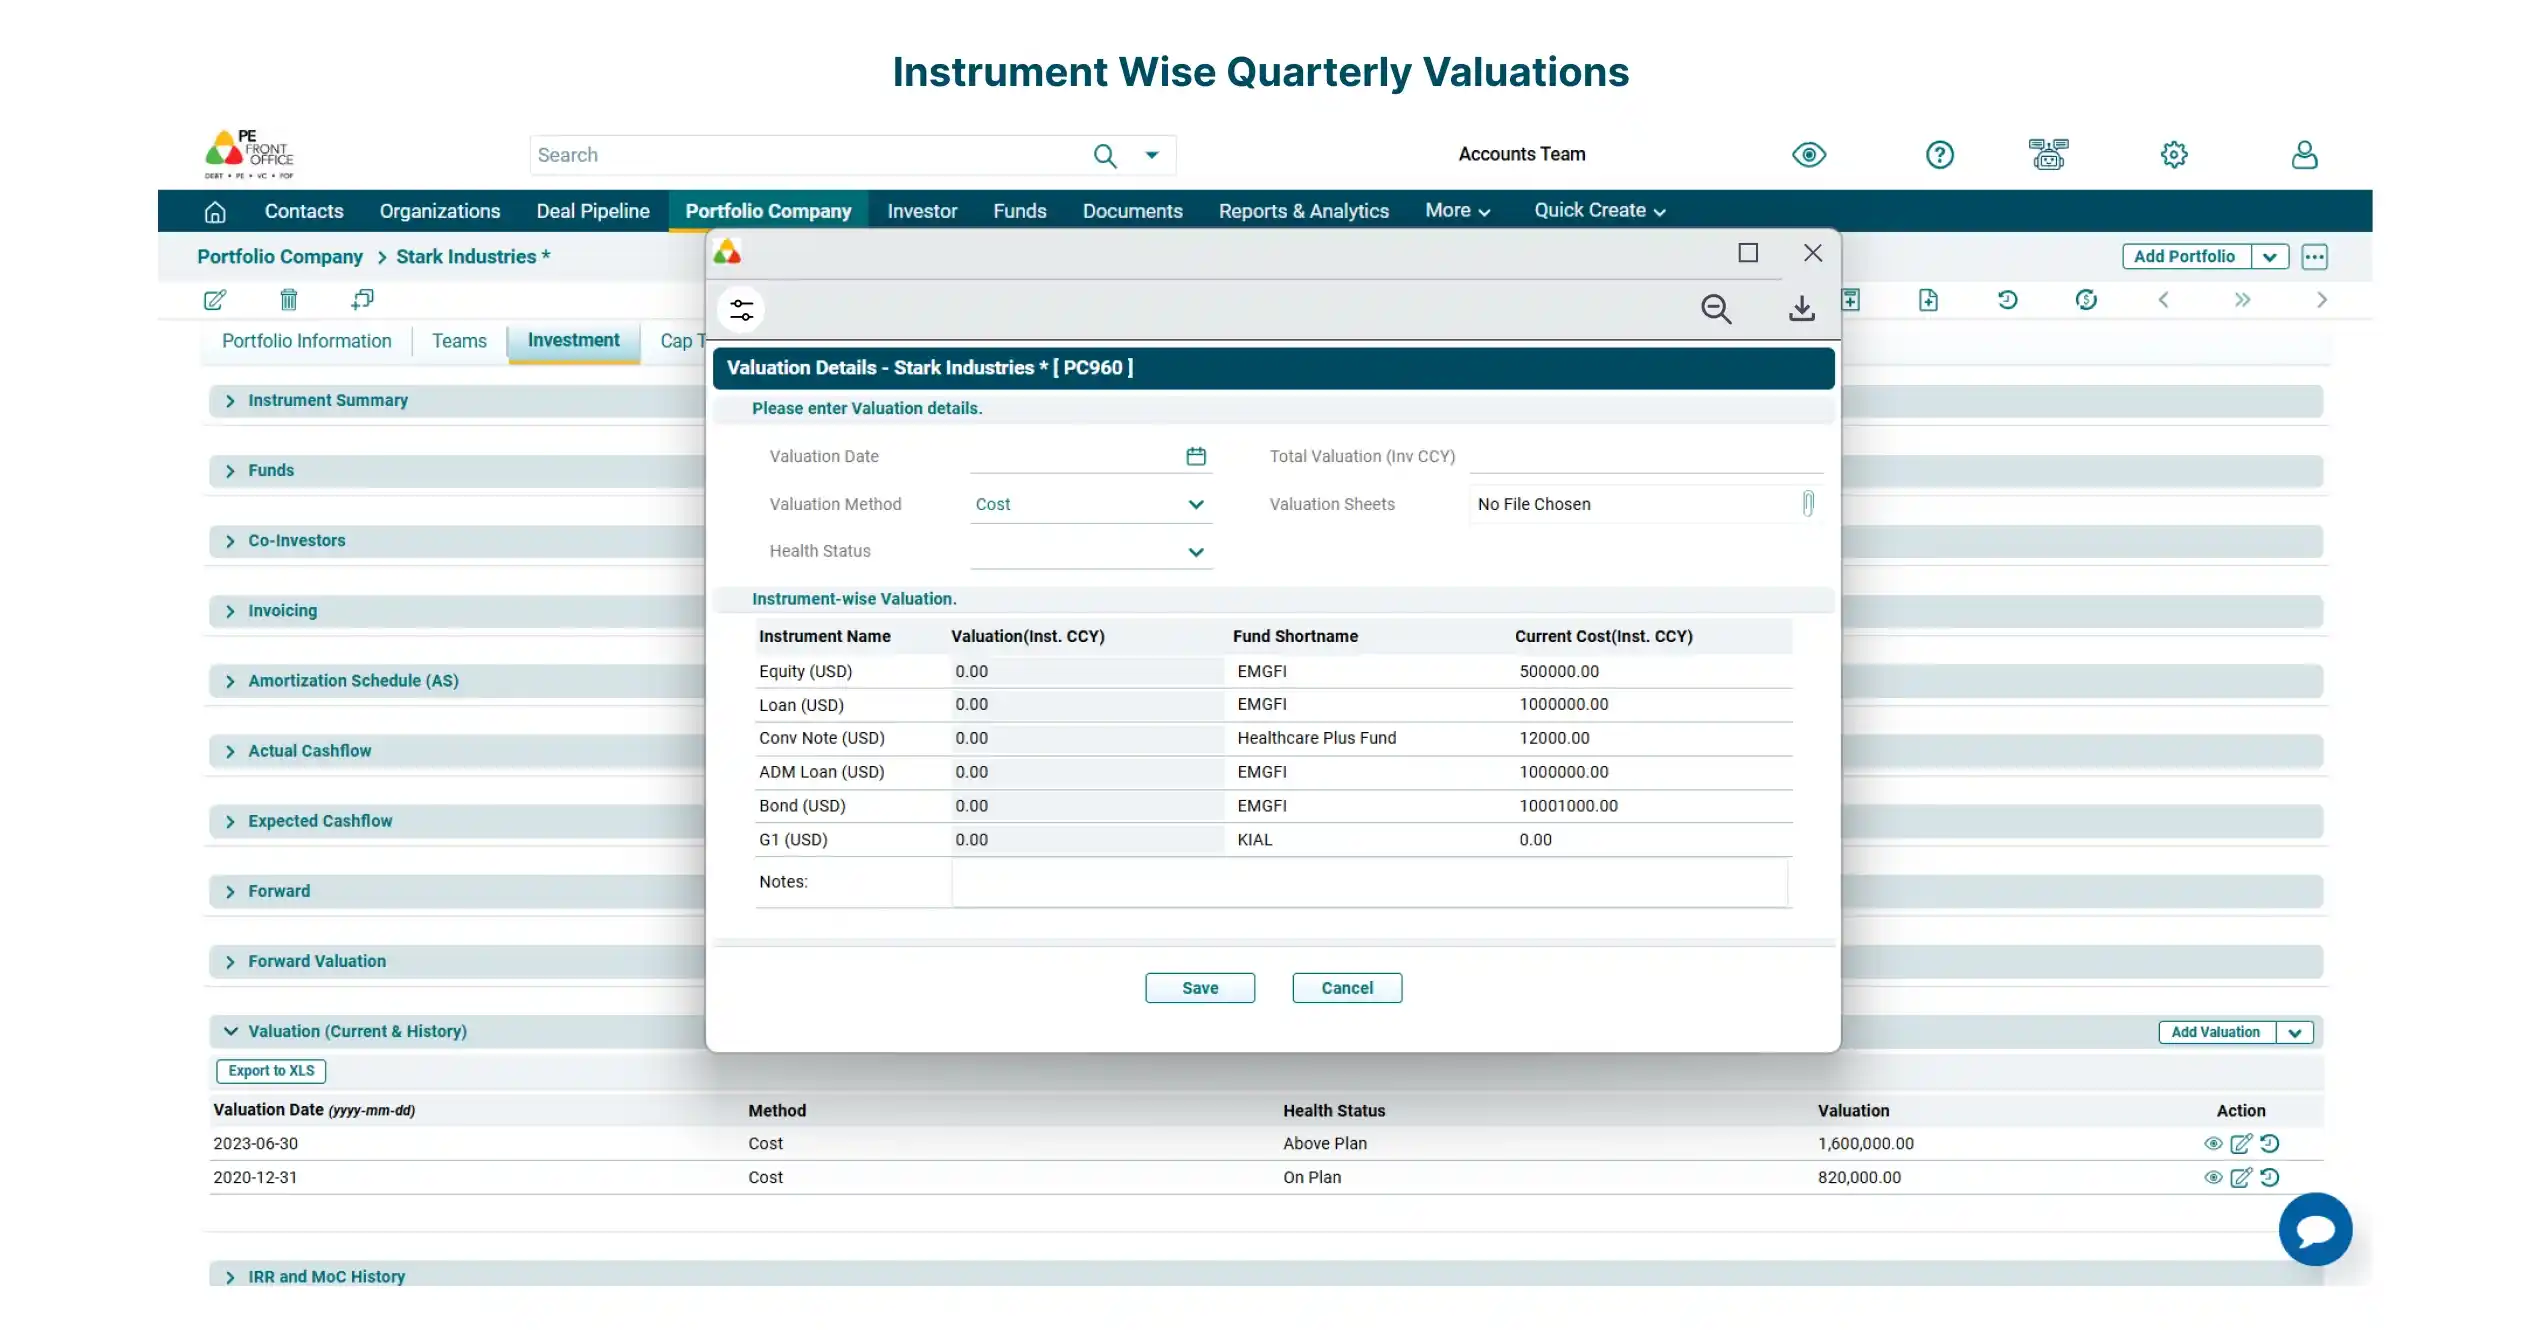Edit the 2023-06-30 valuation row
This screenshot has width=2530, height=1330.
[x=2241, y=1143]
